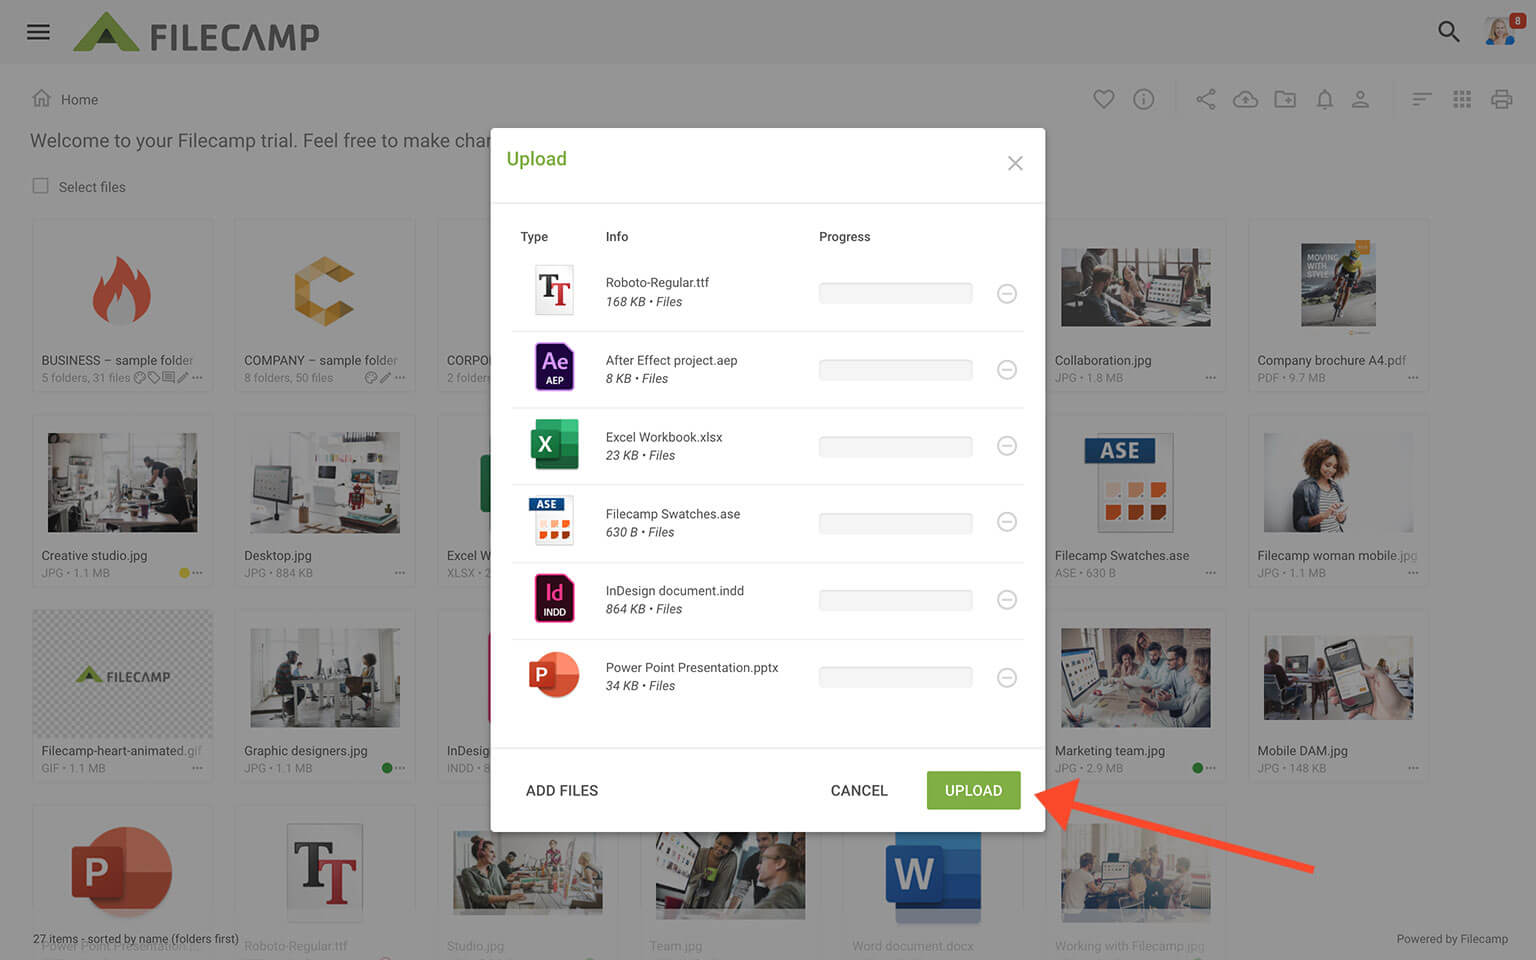Click the CANCEL button
Image resolution: width=1536 pixels, height=960 pixels.
point(859,790)
